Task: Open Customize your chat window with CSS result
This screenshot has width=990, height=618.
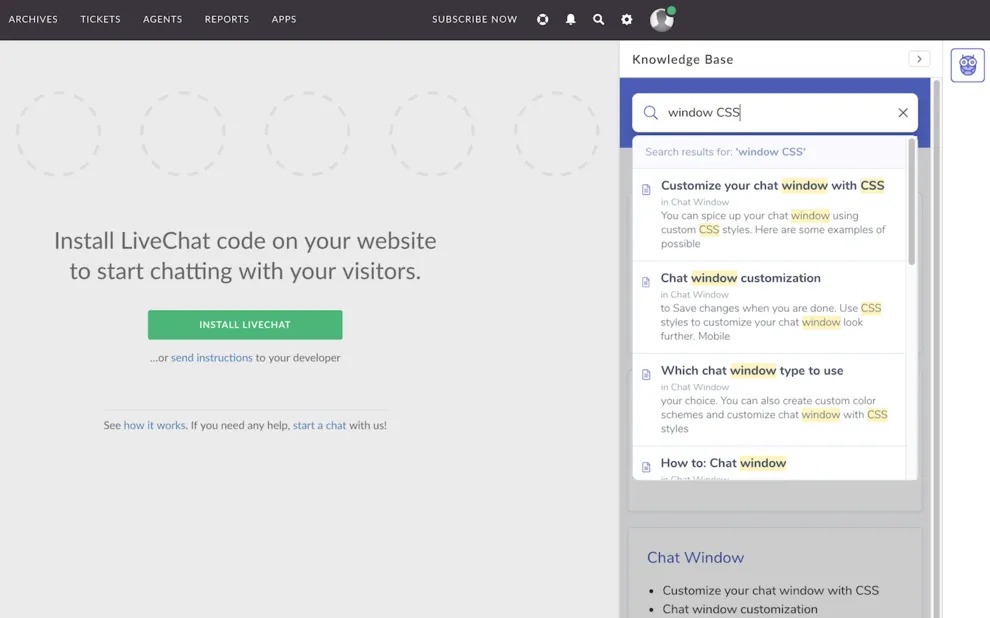Action: (x=772, y=185)
